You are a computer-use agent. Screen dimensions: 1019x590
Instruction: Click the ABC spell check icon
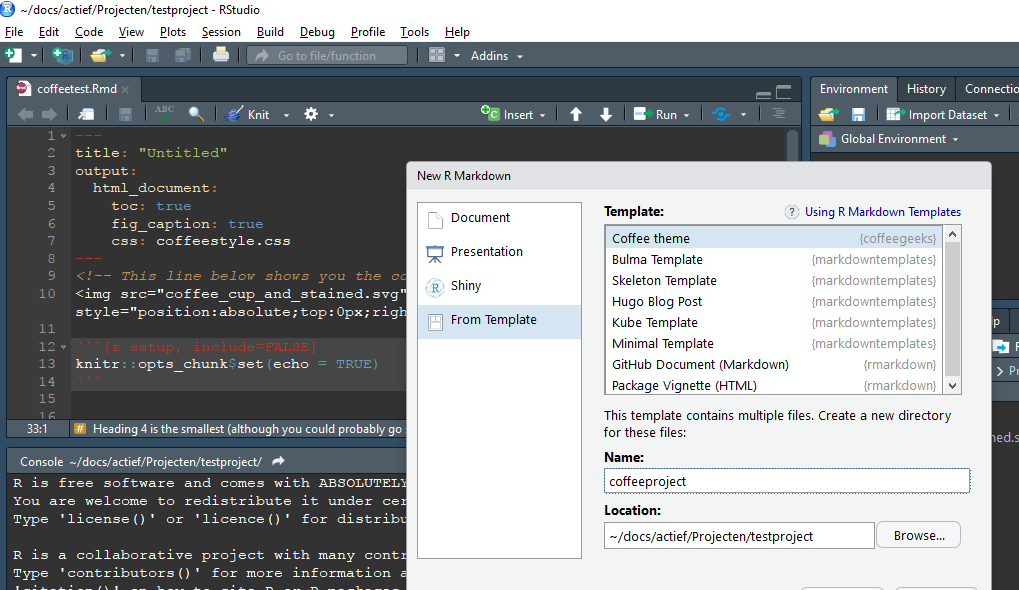coord(164,113)
